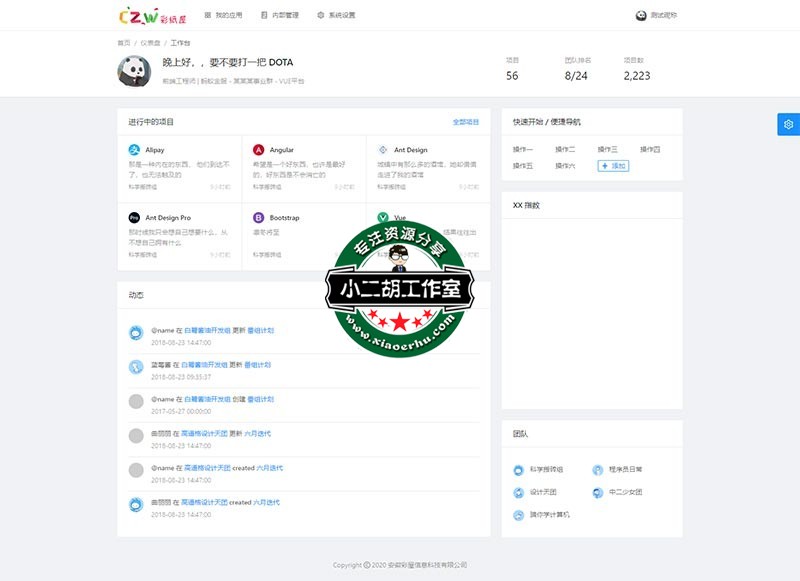Click 操作一 quick navigation link
Viewport: 800px width, 581px height.
523,149
